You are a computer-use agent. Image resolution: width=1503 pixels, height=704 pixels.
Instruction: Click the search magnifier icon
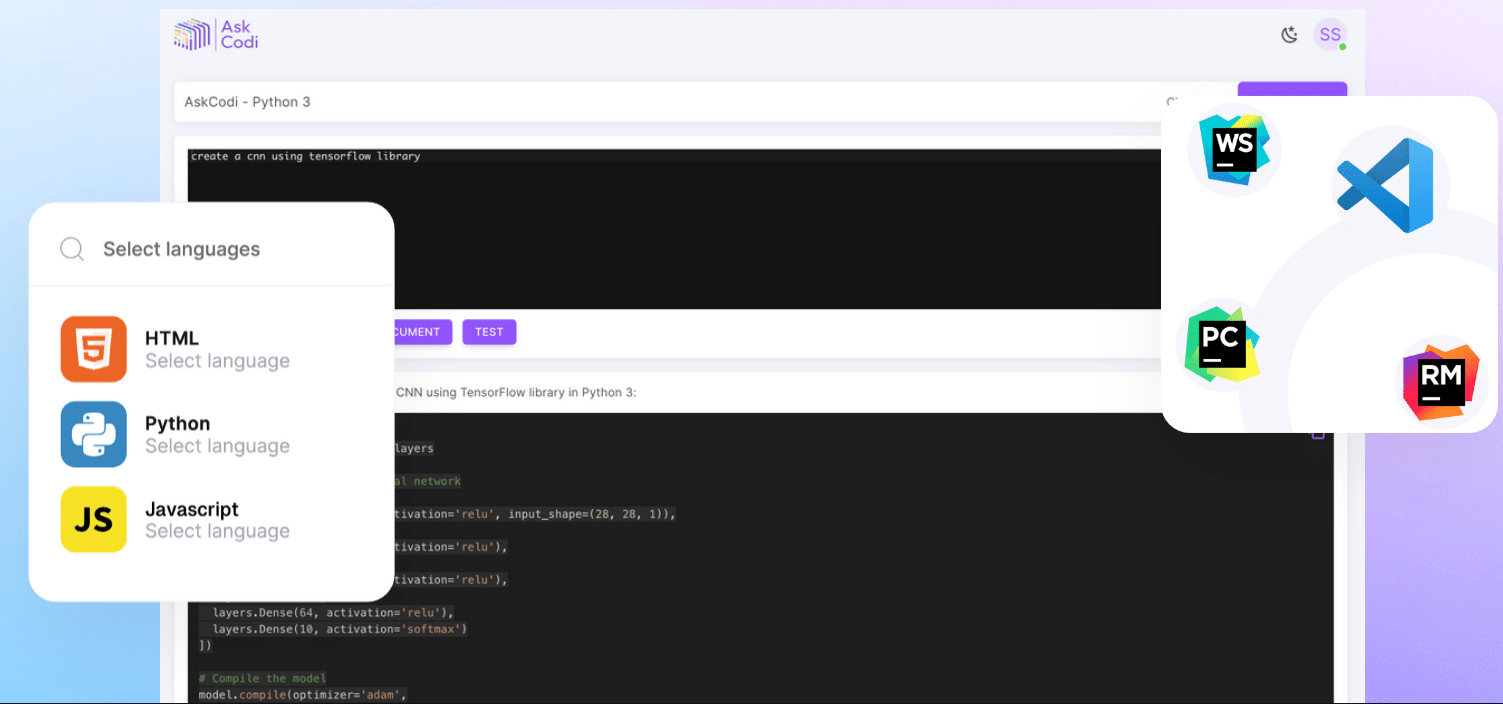(x=72, y=249)
